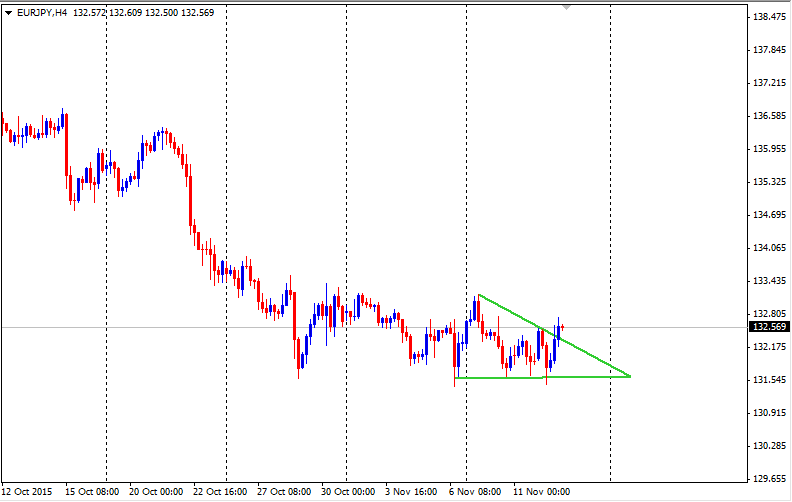Click the 131.545 price axis label

(769, 379)
